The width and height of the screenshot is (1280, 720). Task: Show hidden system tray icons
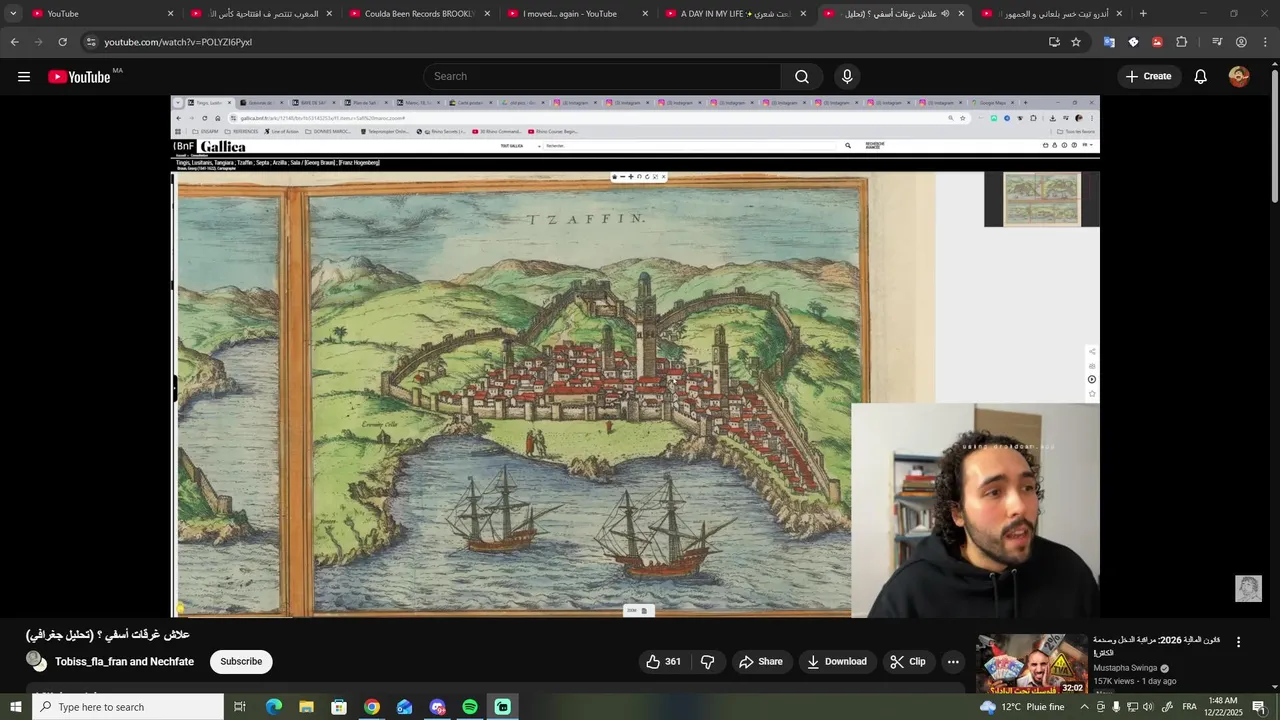1084,707
